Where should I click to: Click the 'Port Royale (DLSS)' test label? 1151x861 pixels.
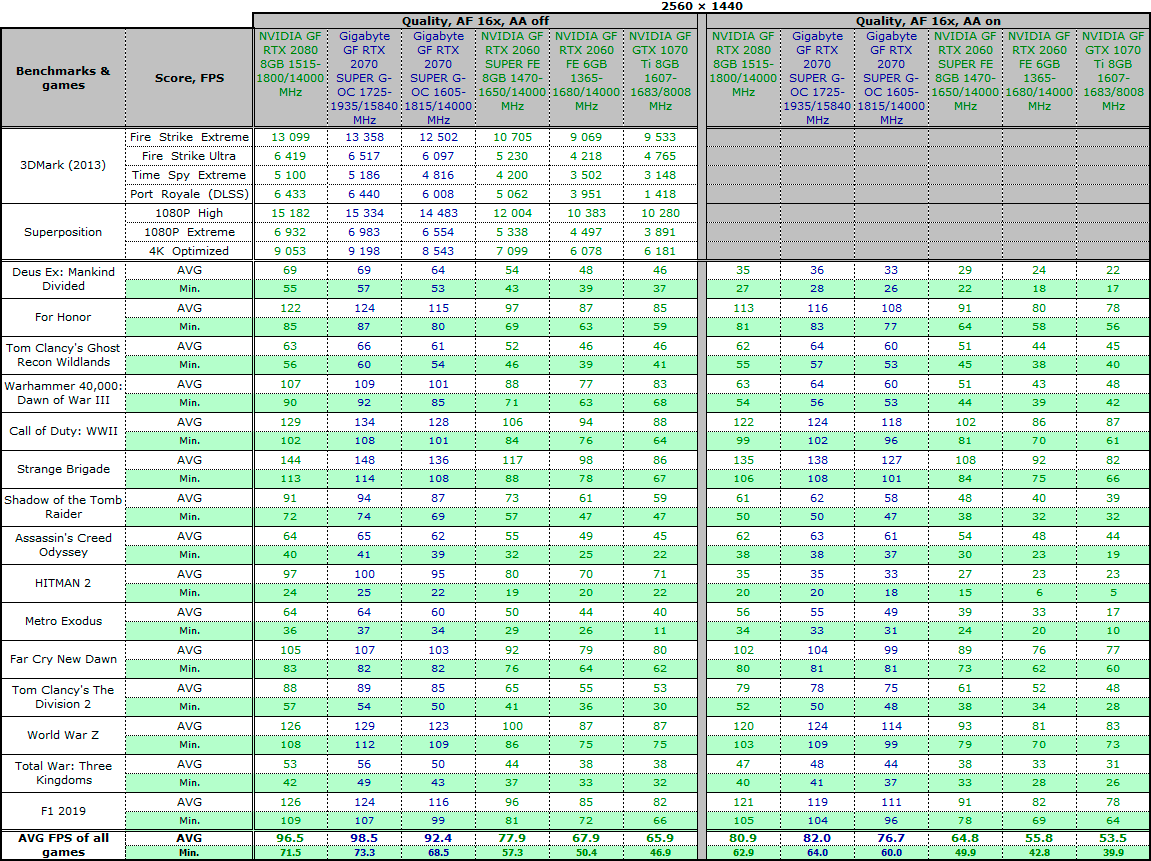click(189, 195)
